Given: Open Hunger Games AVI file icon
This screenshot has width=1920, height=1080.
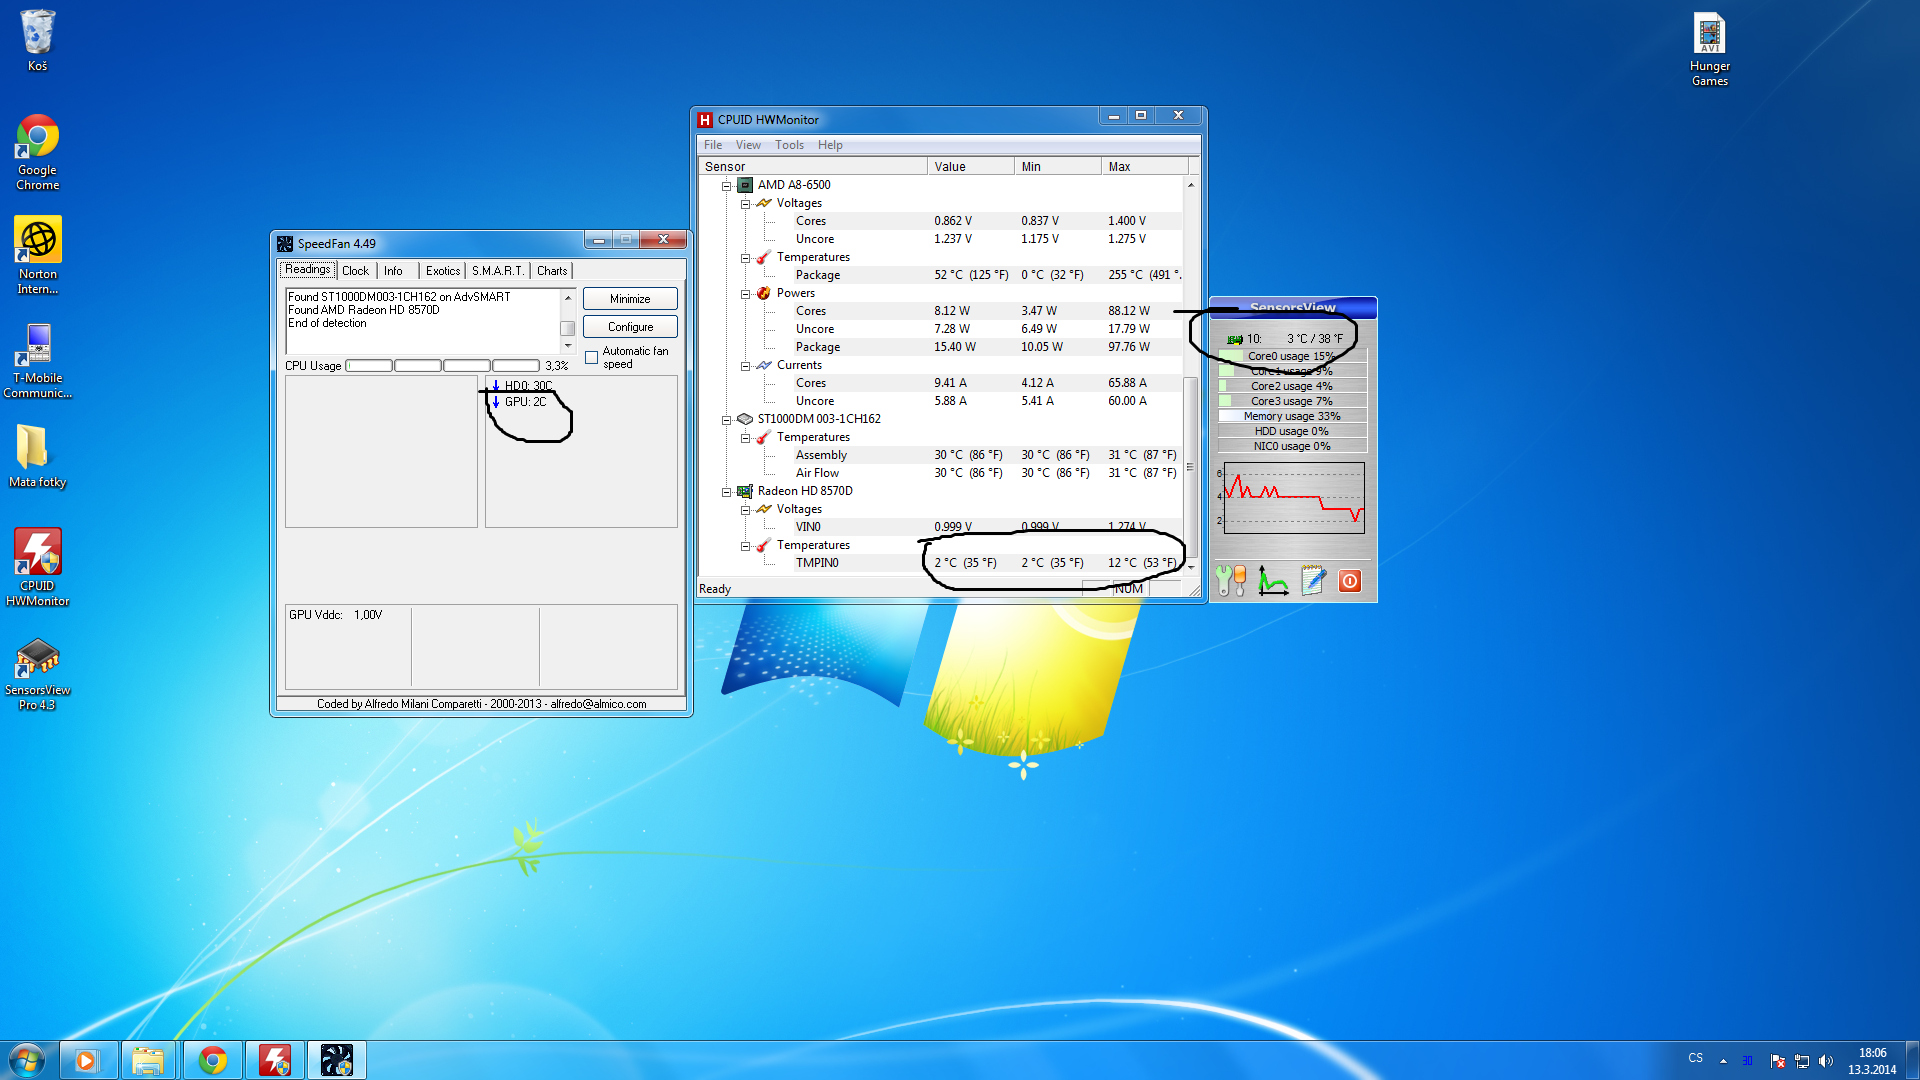Looking at the screenshot, I should point(1709,48).
